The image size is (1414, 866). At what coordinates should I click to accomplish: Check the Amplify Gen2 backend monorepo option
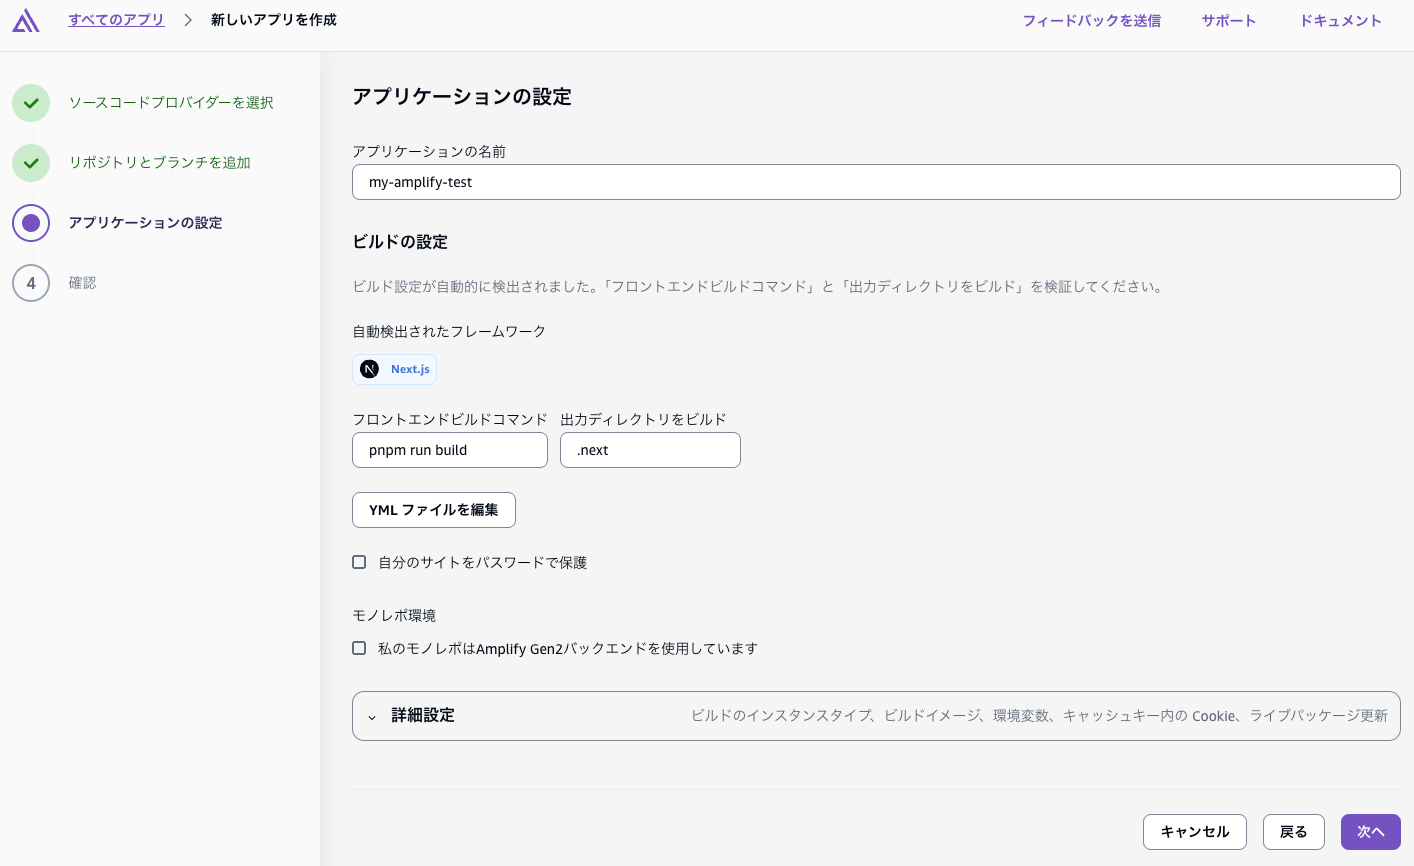(x=359, y=648)
